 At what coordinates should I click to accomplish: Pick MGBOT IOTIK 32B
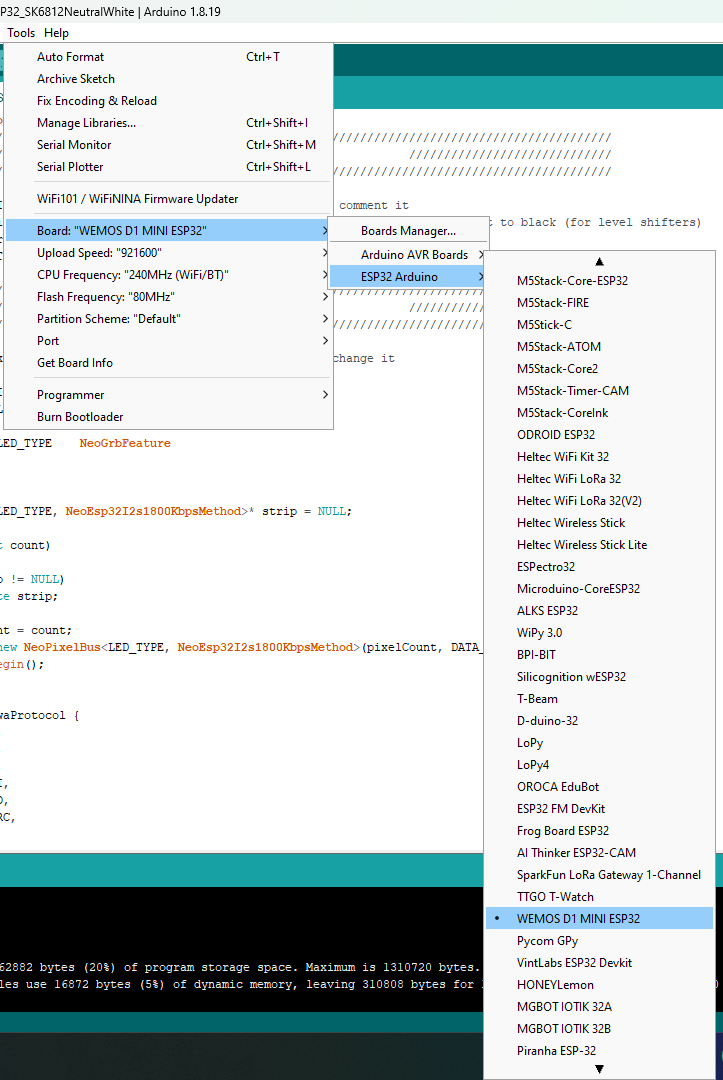[599, 1028]
